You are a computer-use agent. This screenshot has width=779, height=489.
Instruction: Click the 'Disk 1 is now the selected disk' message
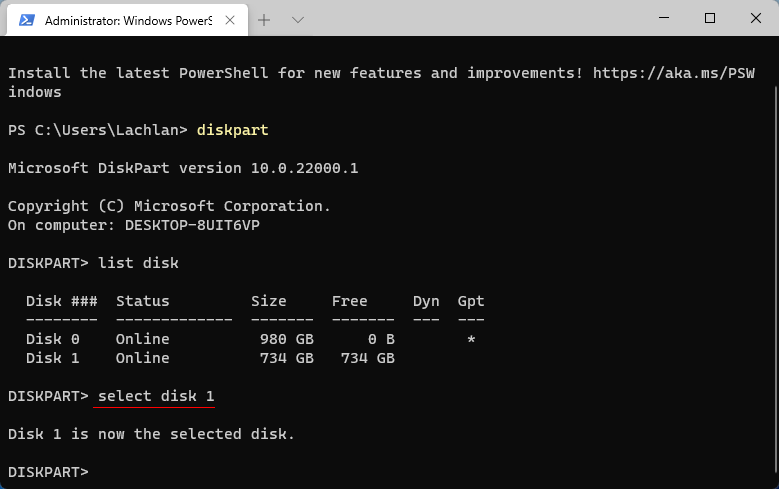151,434
